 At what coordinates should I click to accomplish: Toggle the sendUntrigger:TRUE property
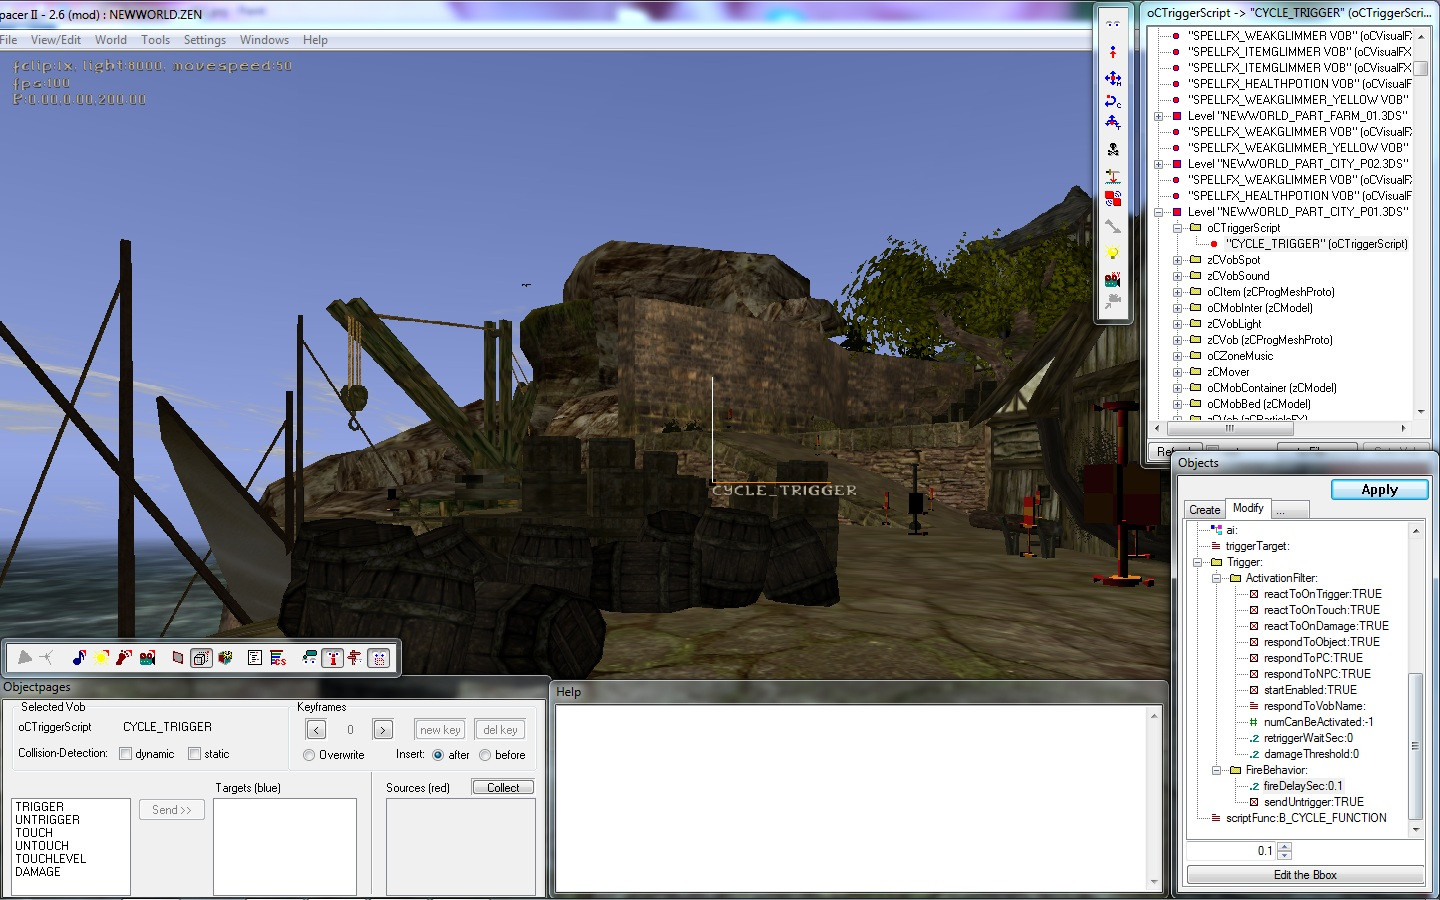click(x=1306, y=802)
